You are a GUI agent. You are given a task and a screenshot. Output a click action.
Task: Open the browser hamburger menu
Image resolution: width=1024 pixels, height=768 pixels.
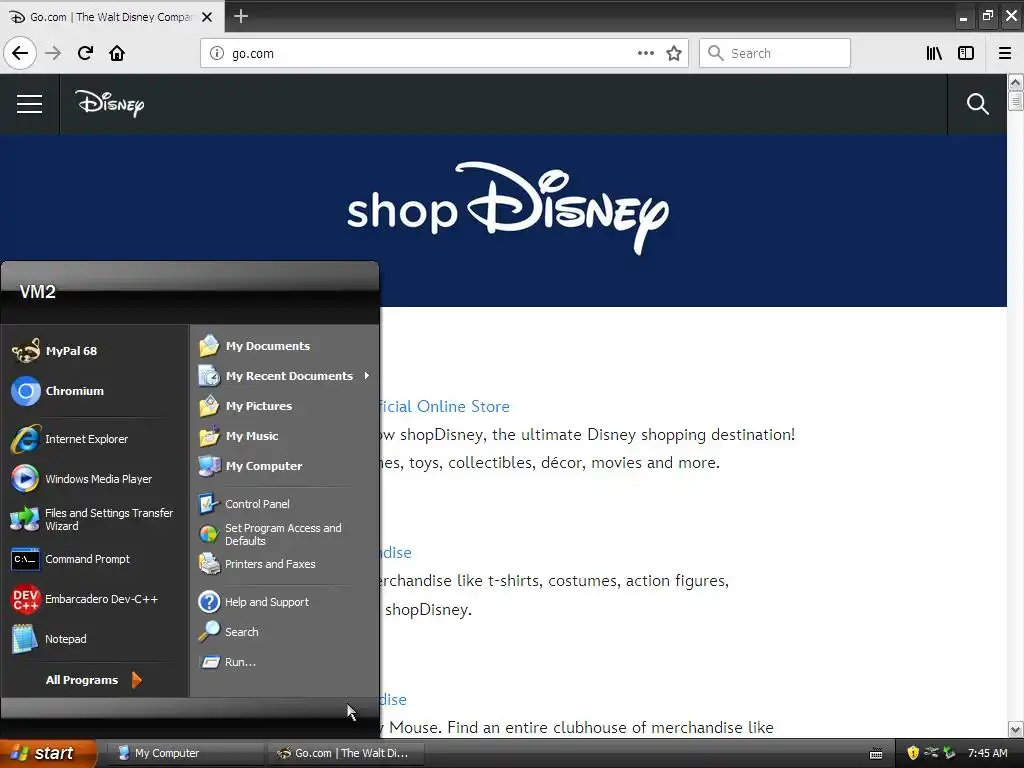[1005, 53]
